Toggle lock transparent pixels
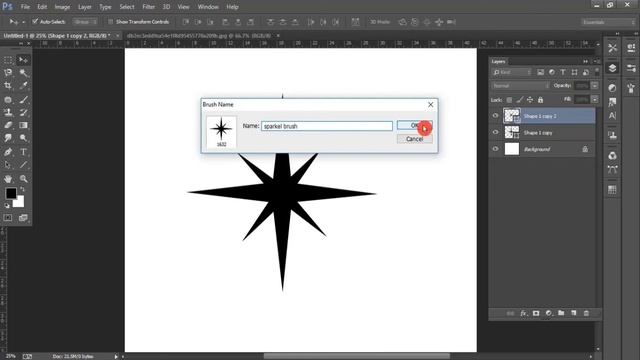 [509, 100]
